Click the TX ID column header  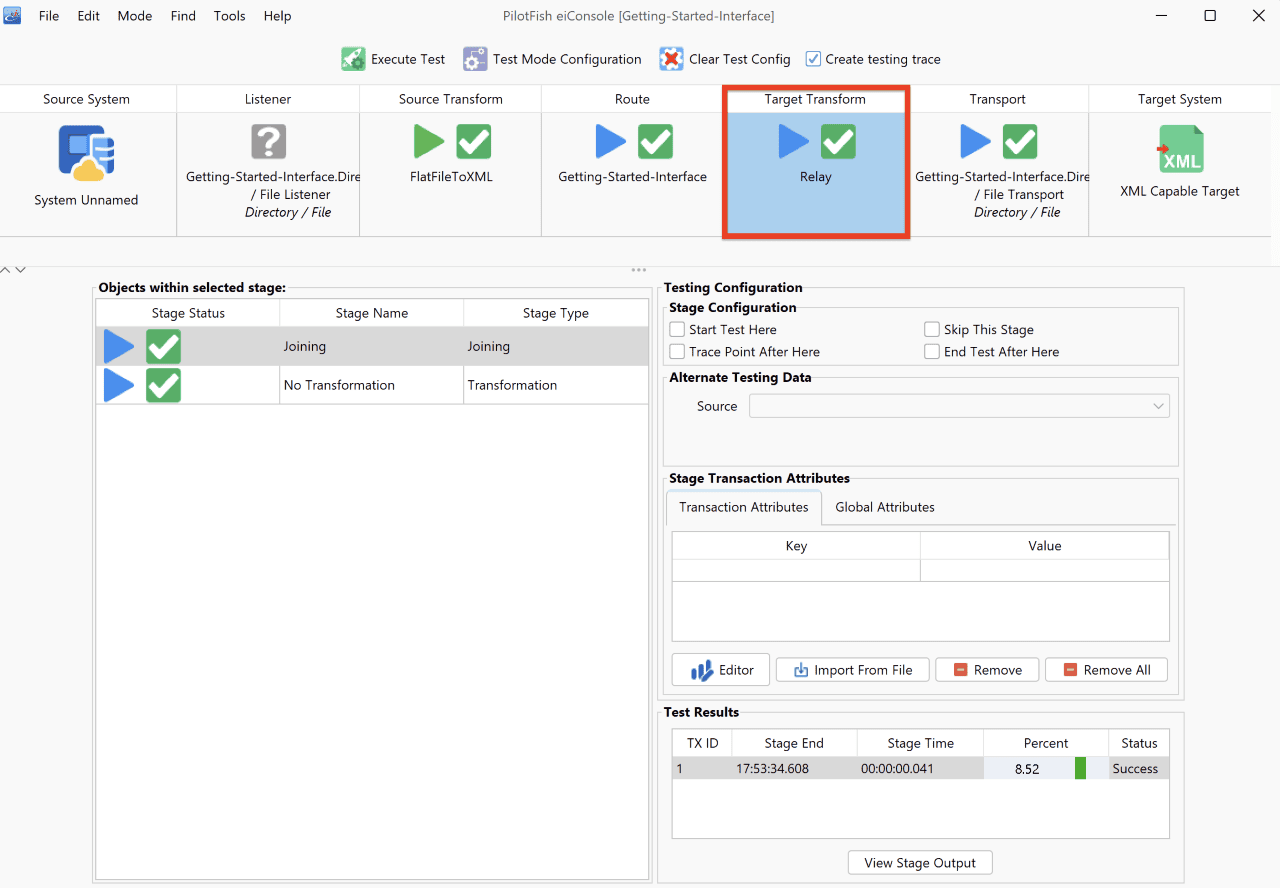(x=702, y=743)
